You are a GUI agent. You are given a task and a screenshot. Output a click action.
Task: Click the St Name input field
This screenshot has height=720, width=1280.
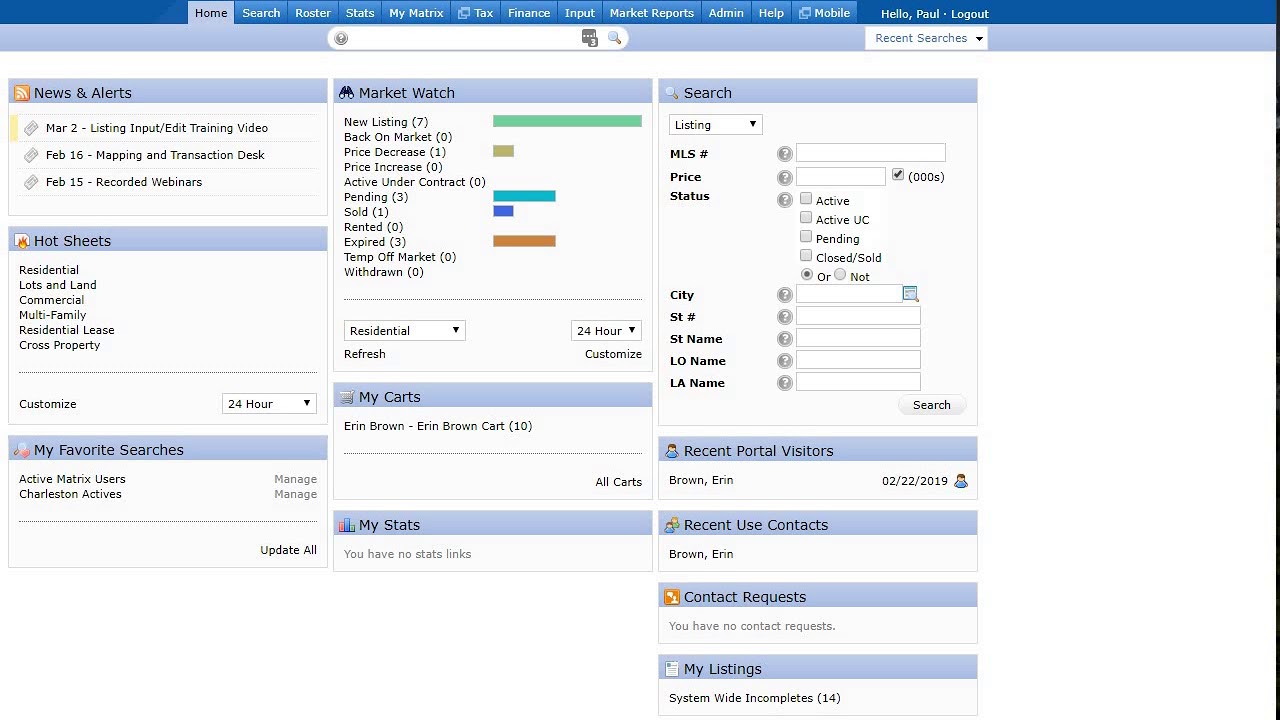click(x=858, y=338)
